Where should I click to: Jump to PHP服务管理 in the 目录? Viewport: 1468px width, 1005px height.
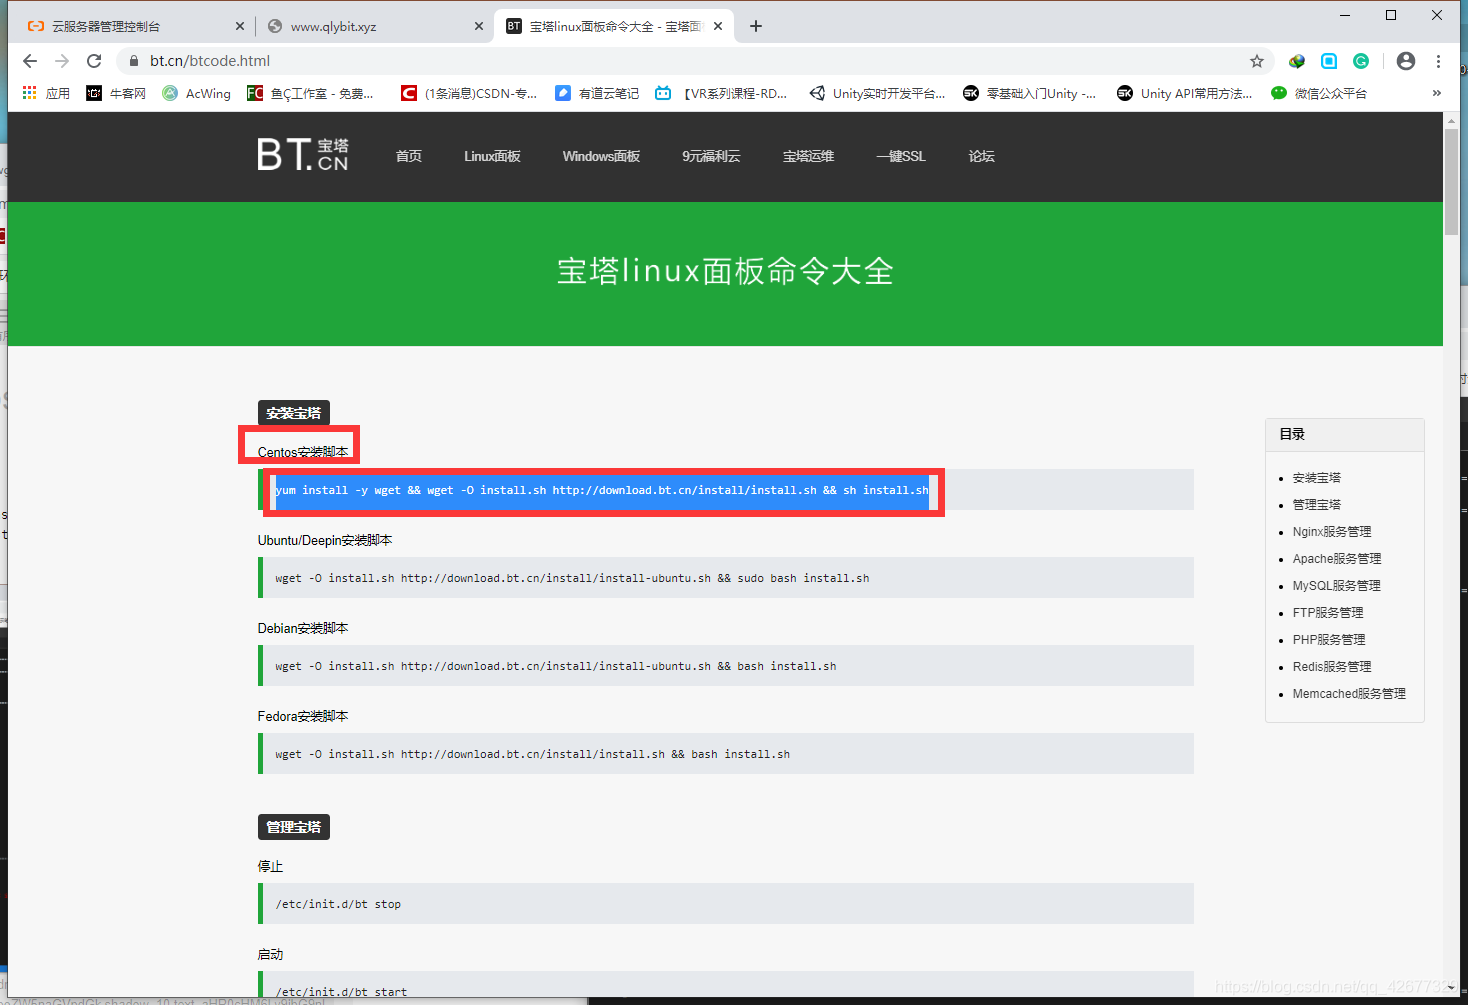[x=1329, y=640]
